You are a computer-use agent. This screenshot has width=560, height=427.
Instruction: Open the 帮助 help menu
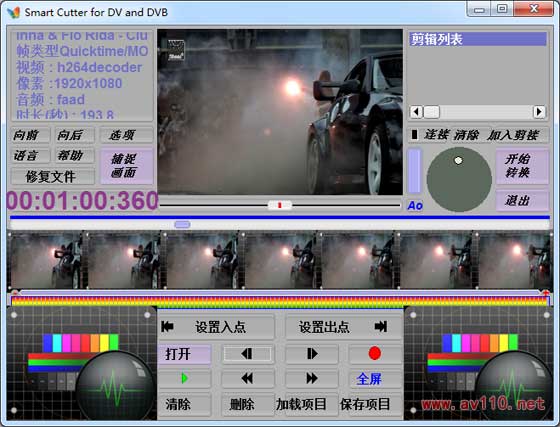[74, 155]
